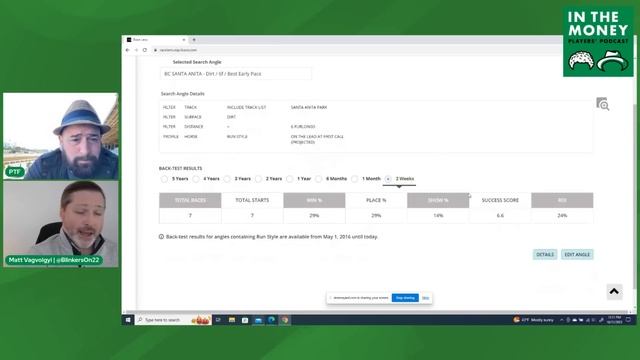Image resolution: width=640 pixels, height=360 pixels.
Task: Click the browser back arrow
Action: pos(128,50)
